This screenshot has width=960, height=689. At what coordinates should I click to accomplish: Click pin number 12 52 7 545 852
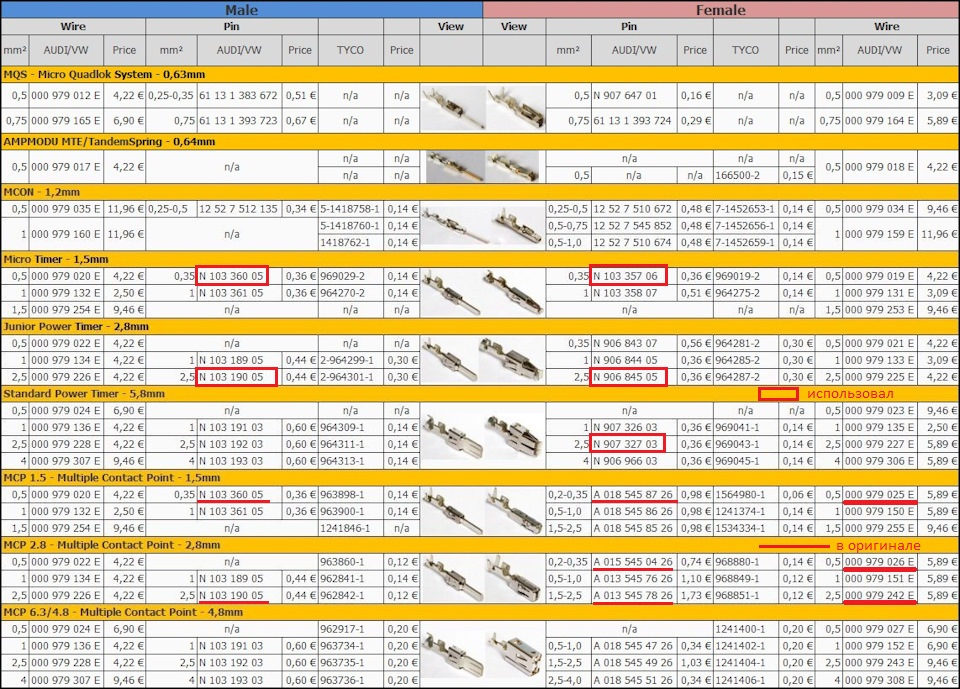(x=632, y=225)
